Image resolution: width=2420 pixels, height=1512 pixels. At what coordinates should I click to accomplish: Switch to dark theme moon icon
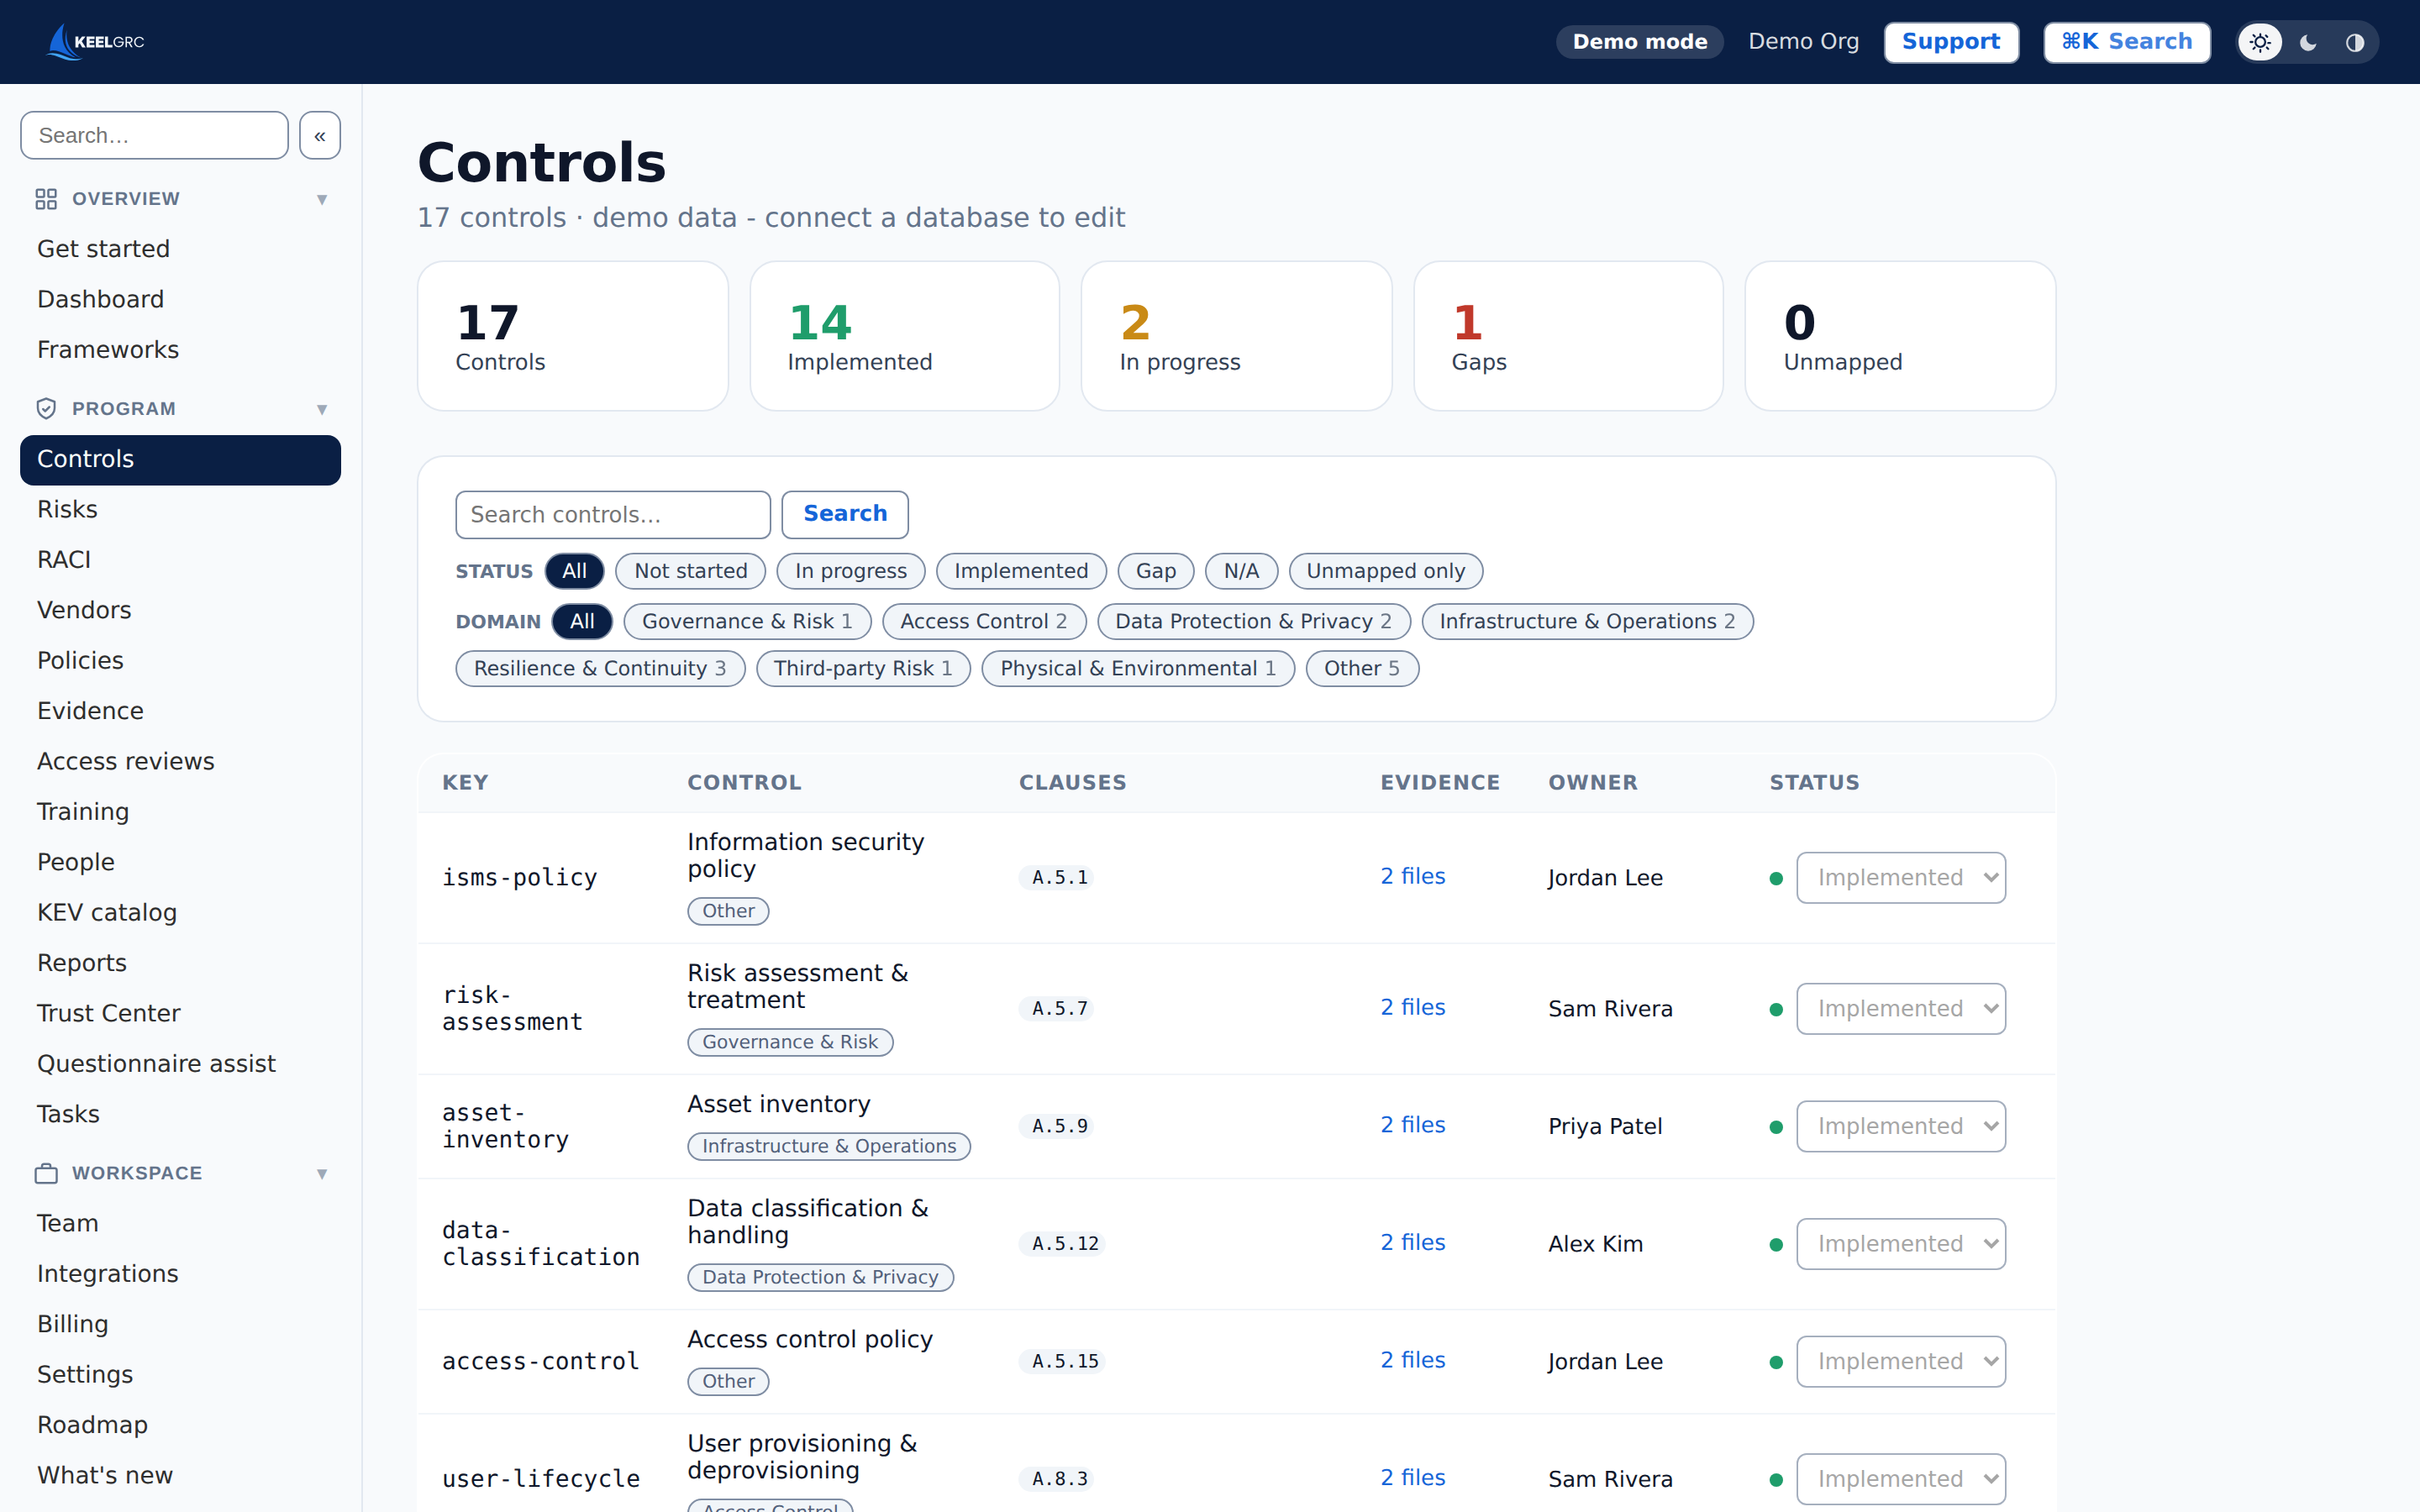click(x=2308, y=42)
